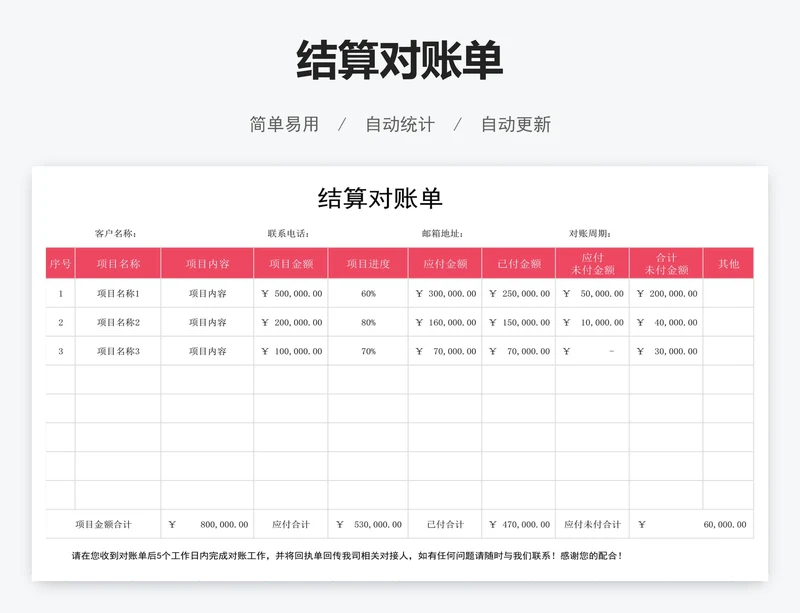
Task: Select cell 项目名称2
Action: coord(118,322)
